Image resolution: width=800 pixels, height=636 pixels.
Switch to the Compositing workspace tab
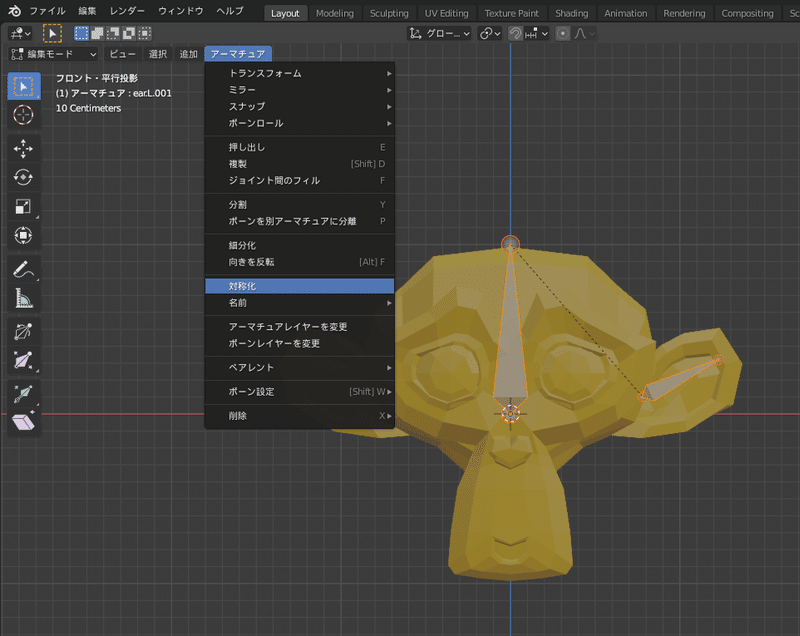pos(747,13)
